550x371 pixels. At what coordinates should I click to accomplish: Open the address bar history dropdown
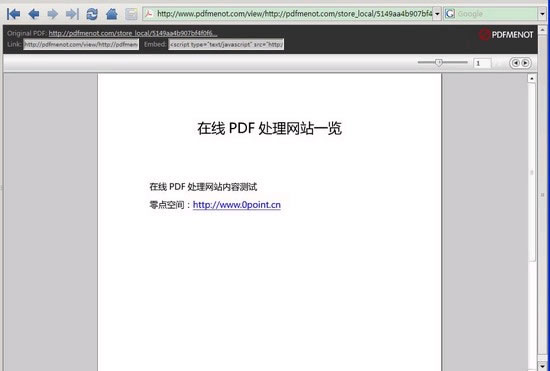tap(437, 14)
